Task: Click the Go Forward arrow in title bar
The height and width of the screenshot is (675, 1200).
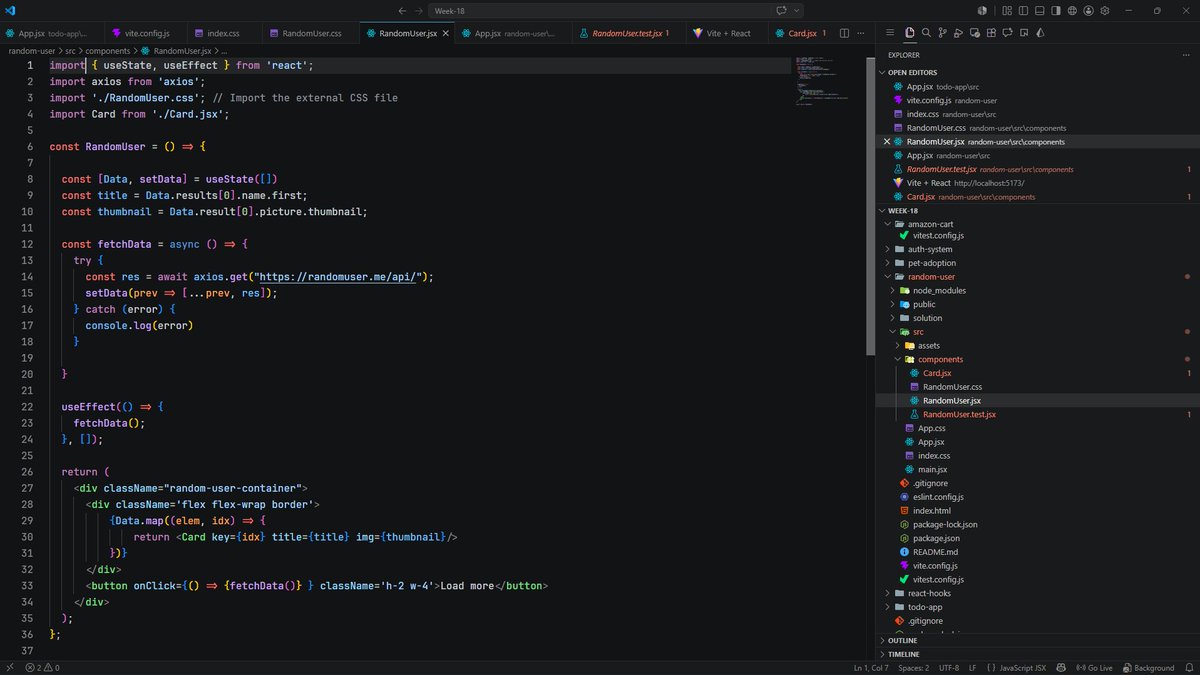Action: (417, 10)
